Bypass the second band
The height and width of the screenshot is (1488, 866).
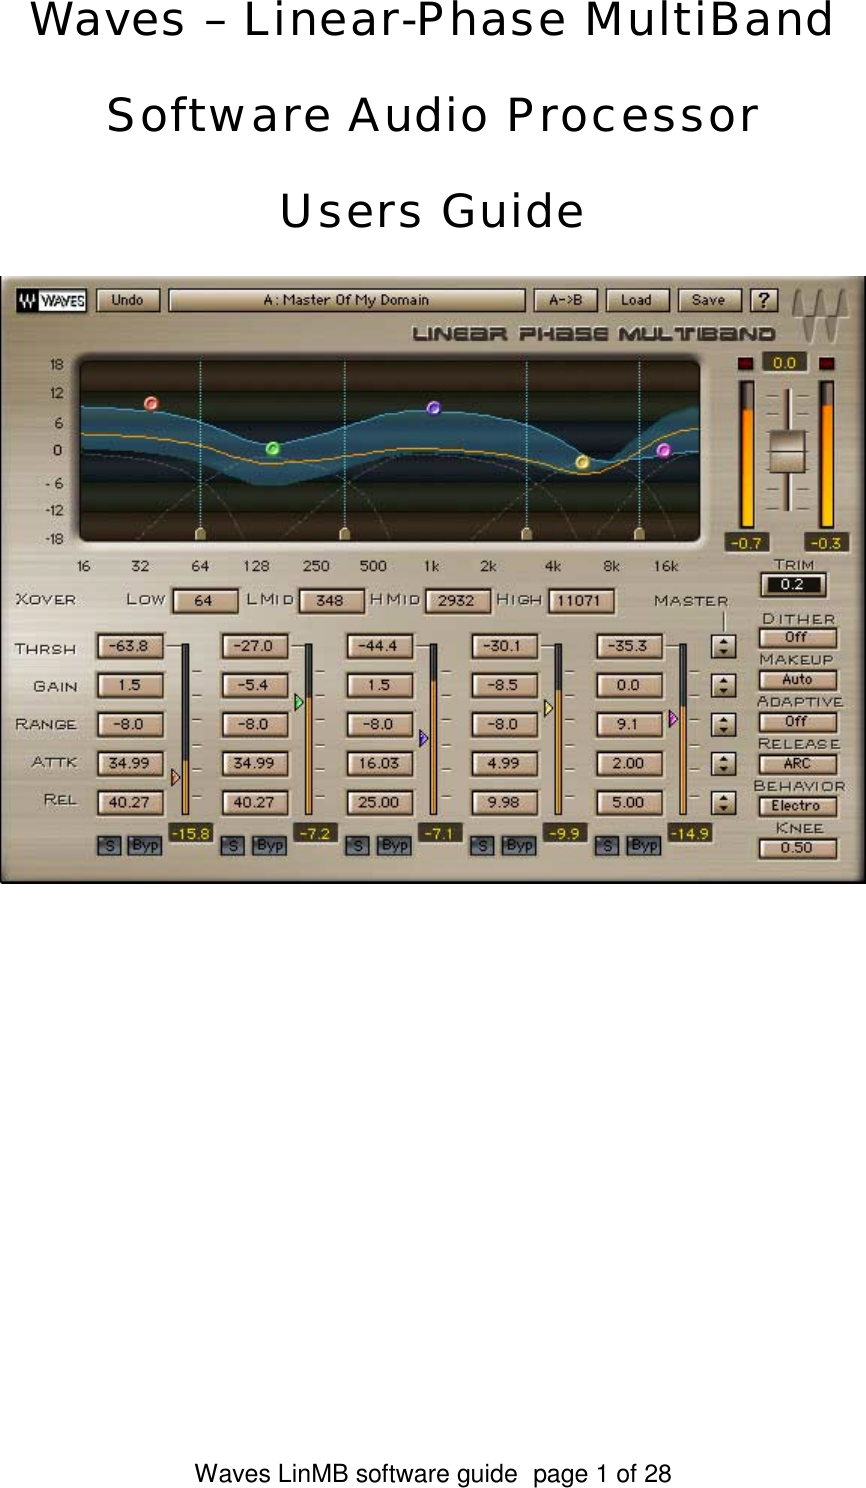(x=269, y=846)
